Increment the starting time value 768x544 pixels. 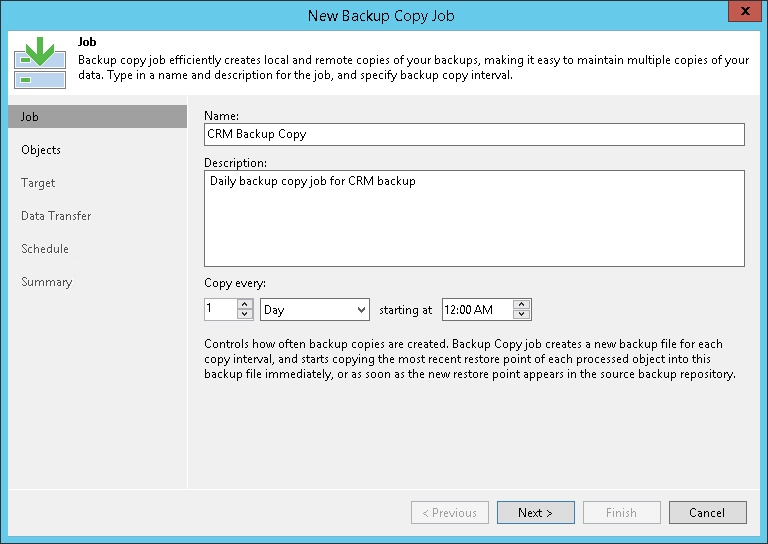pos(522,304)
